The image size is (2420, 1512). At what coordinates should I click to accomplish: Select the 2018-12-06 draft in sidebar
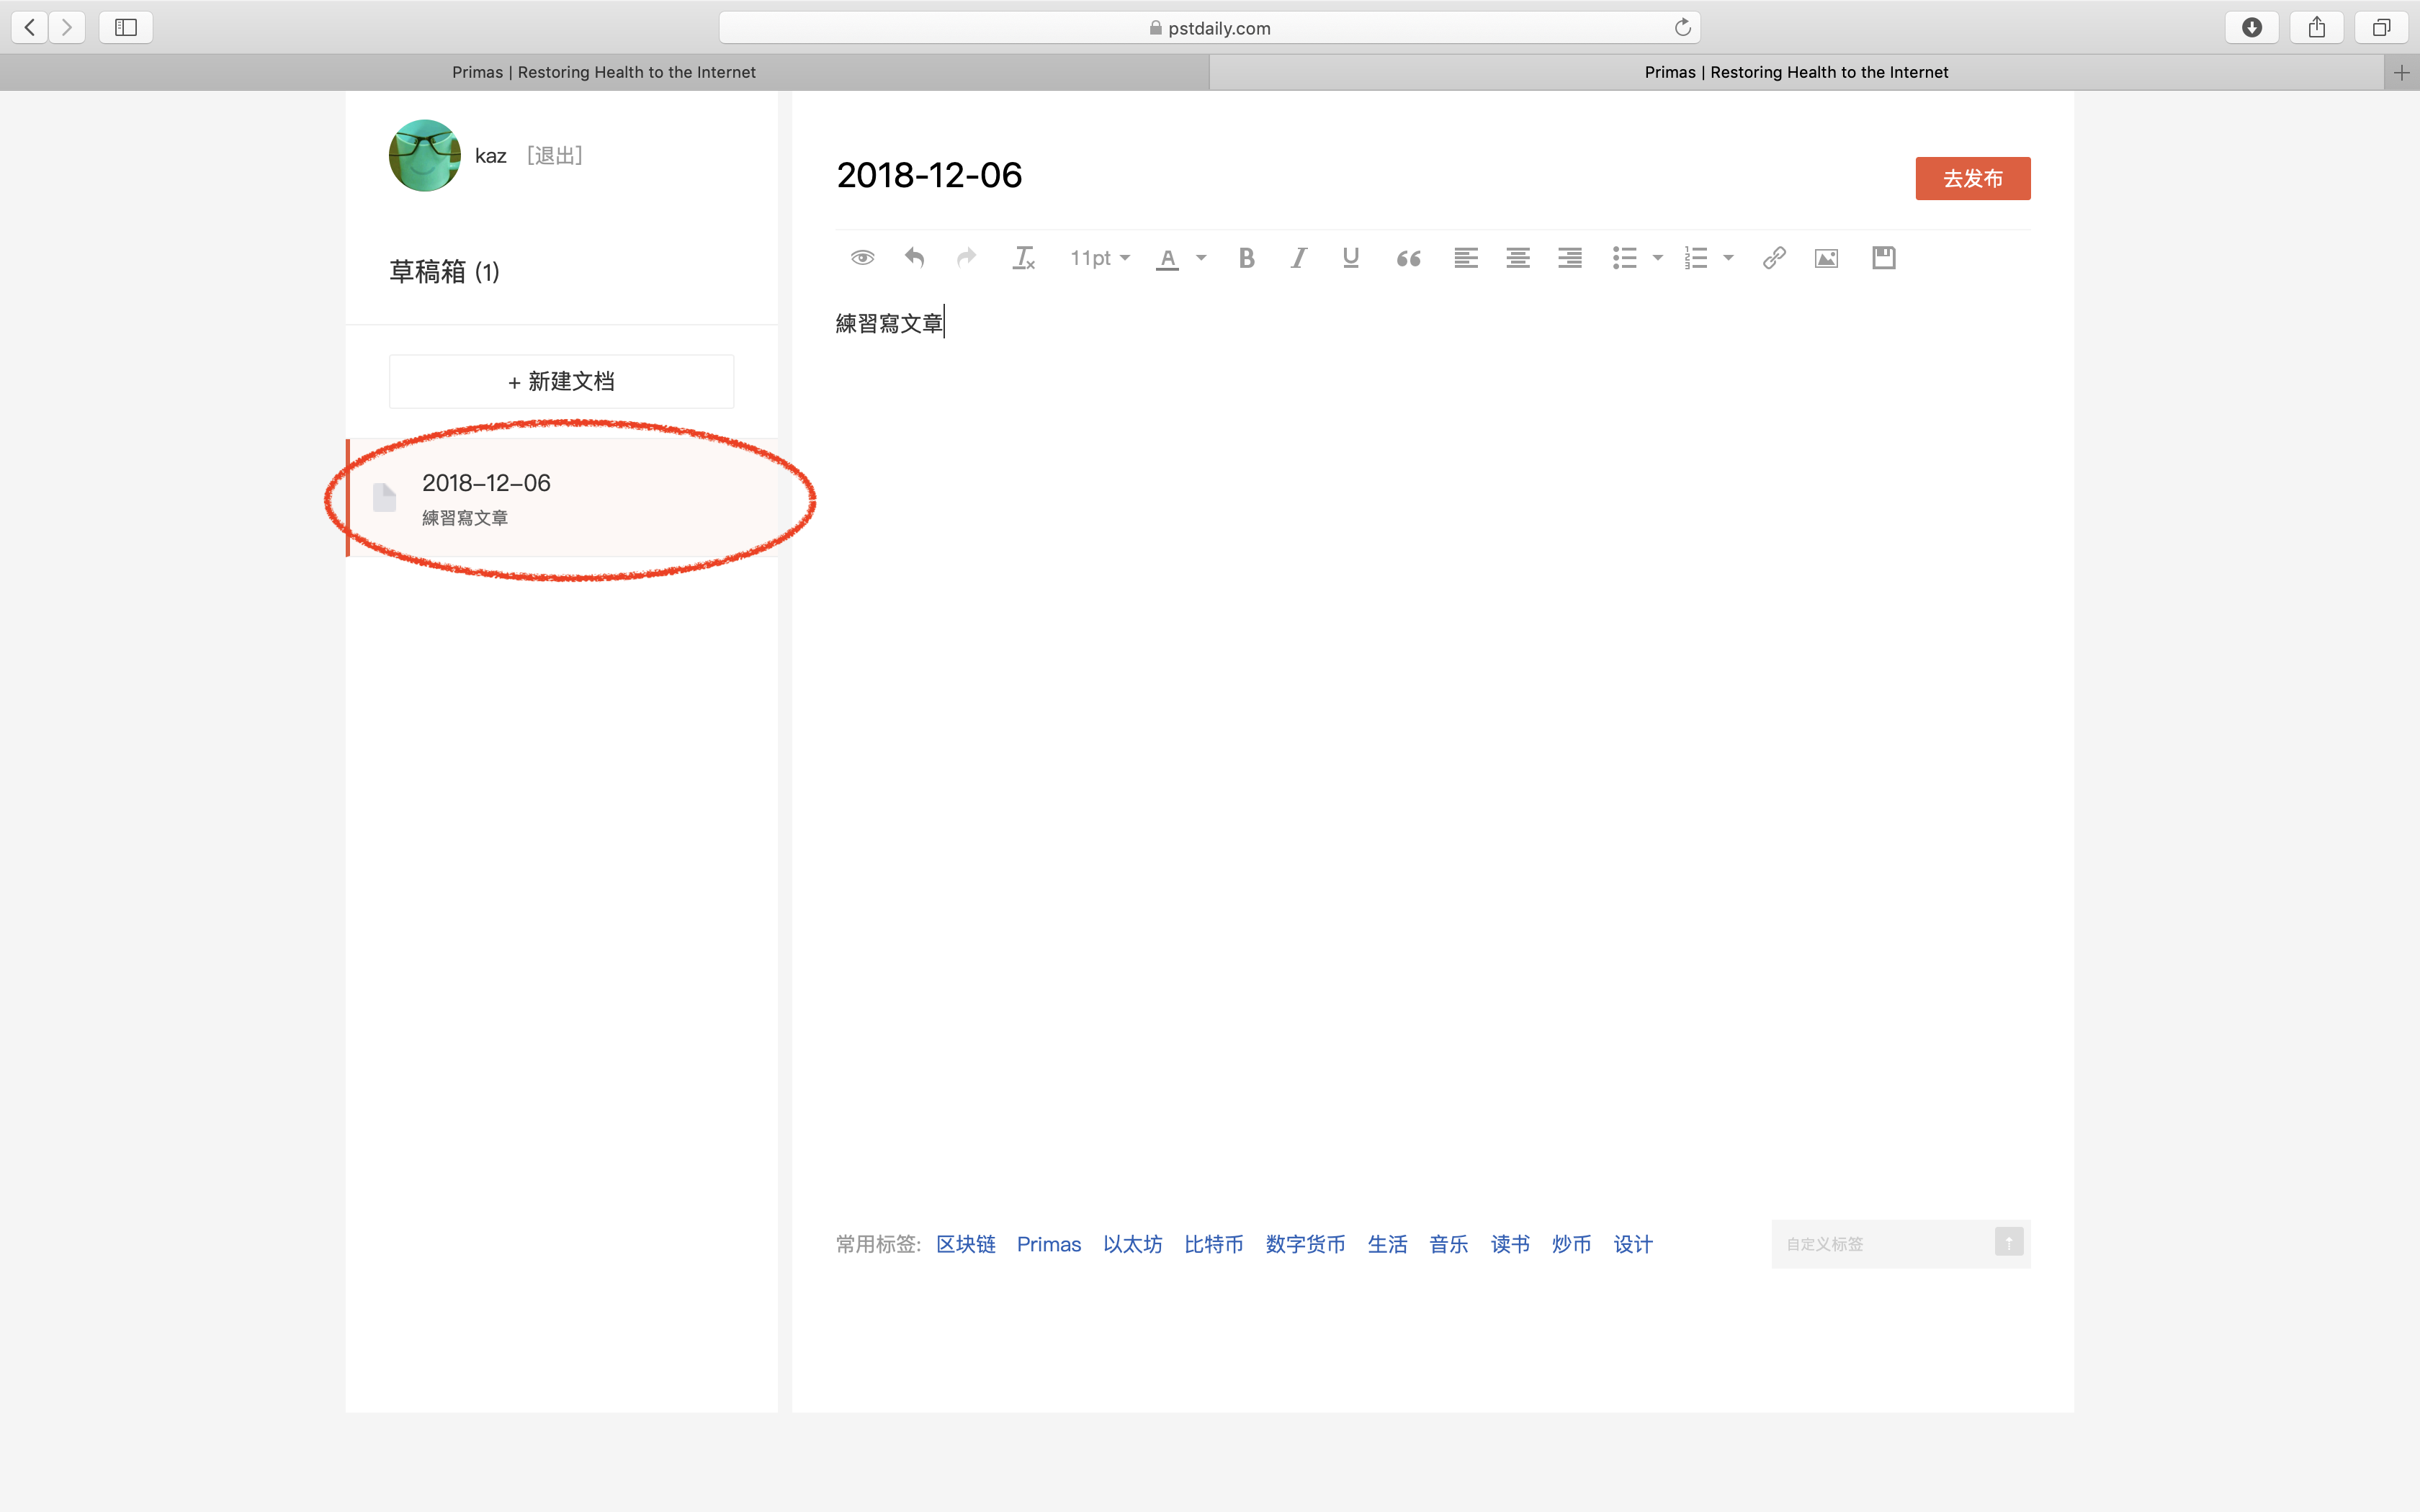point(562,497)
